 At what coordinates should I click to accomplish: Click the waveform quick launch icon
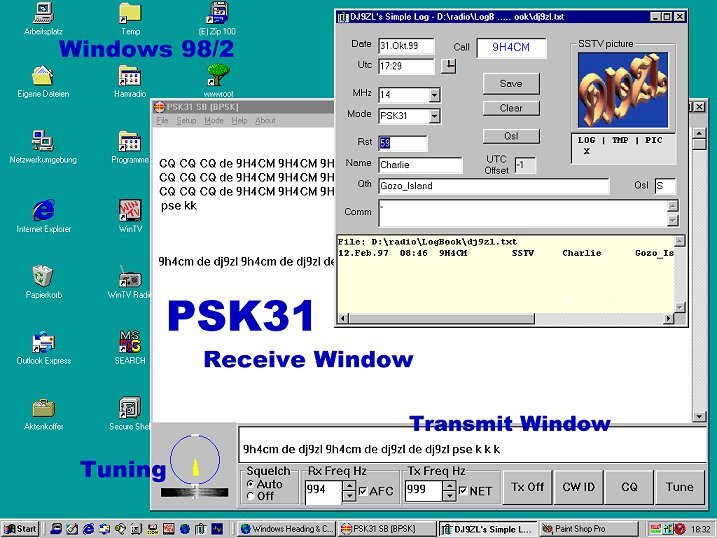pyautogui.click(x=217, y=529)
